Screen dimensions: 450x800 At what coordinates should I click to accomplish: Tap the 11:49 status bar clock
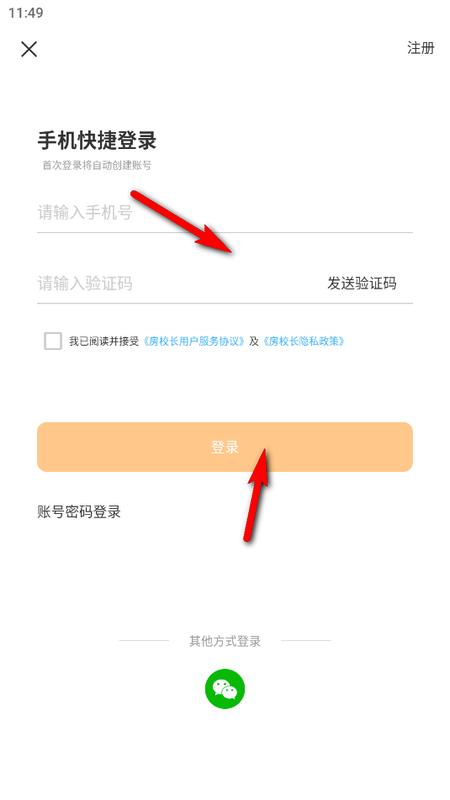click(x=26, y=13)
